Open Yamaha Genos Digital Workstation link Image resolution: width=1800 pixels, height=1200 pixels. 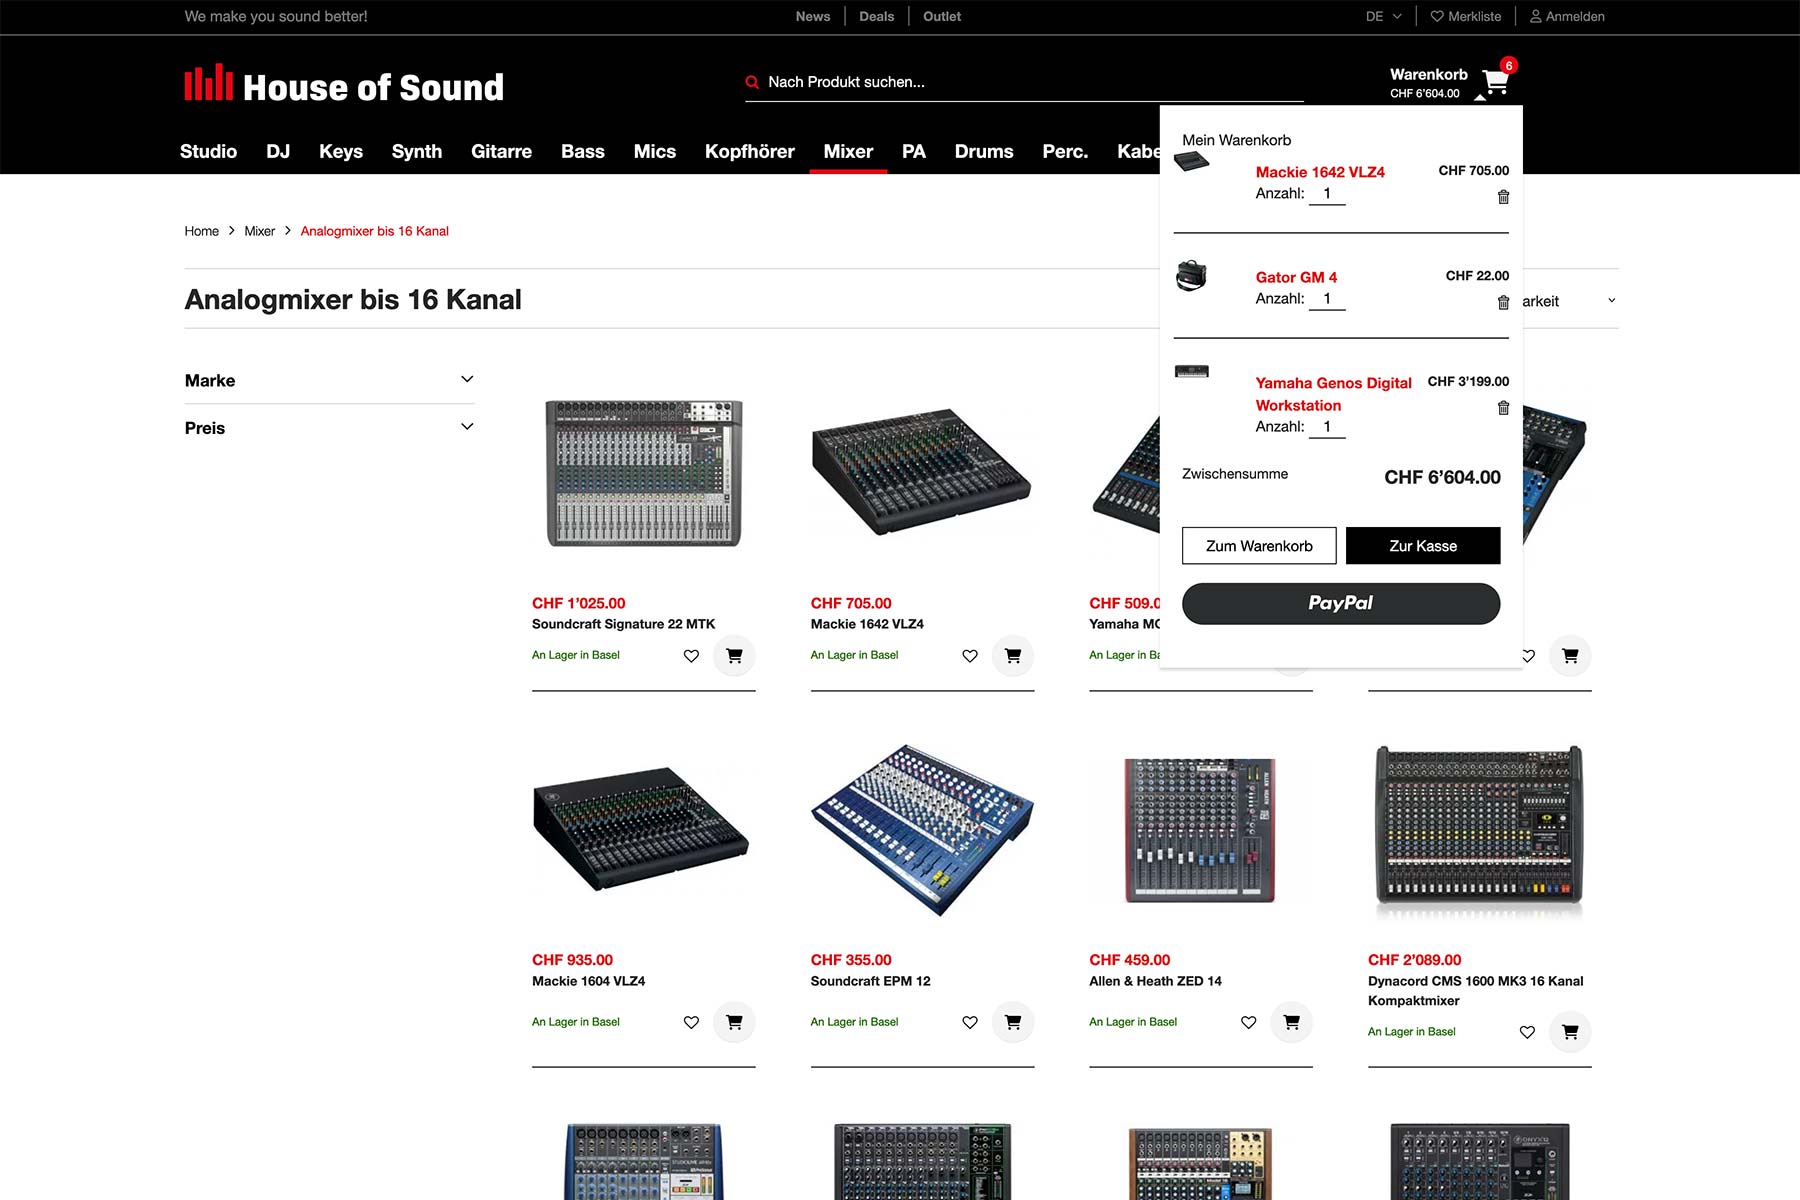[1333, 394]
